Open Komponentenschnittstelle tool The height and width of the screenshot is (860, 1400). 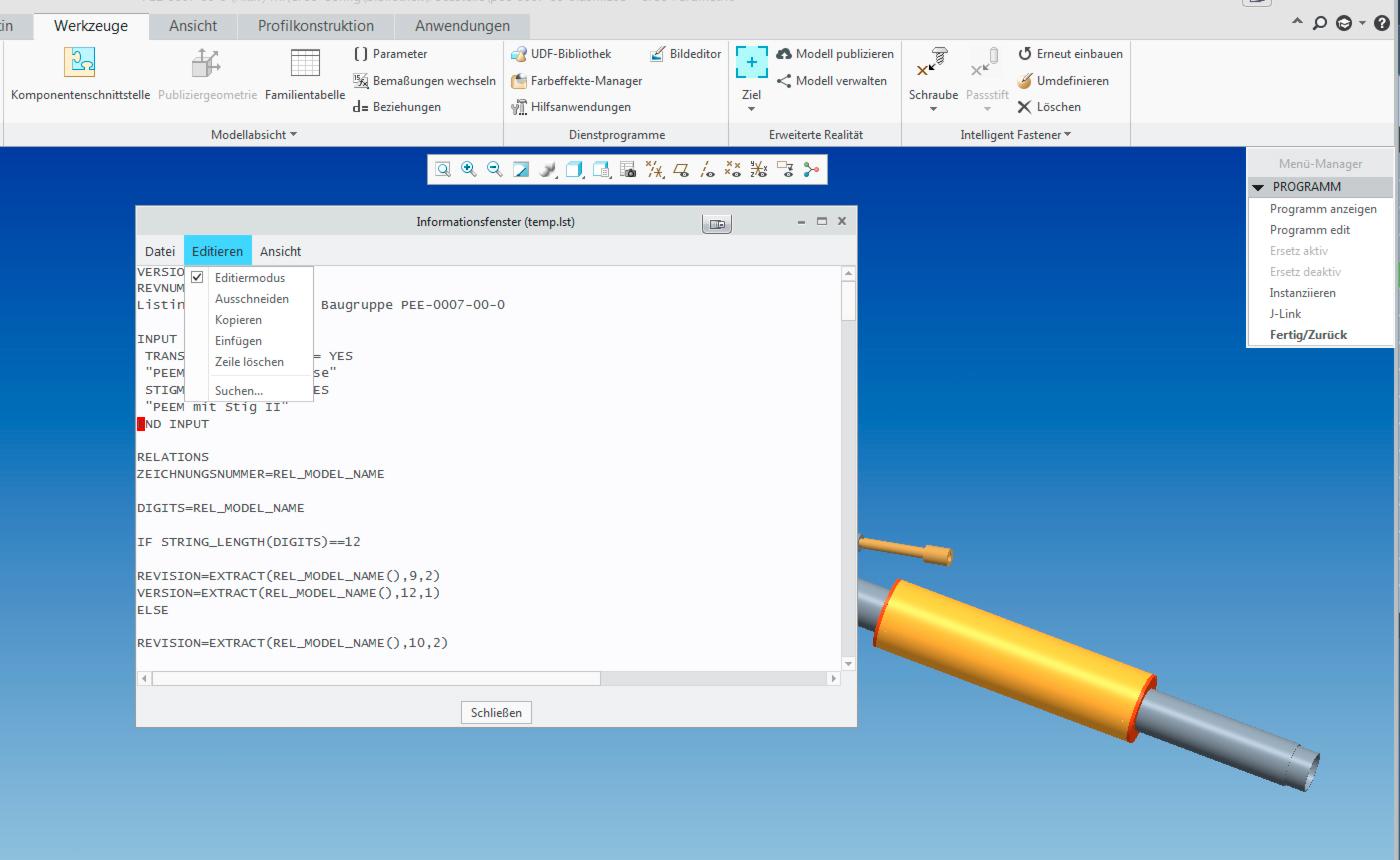tap(80, 75)
